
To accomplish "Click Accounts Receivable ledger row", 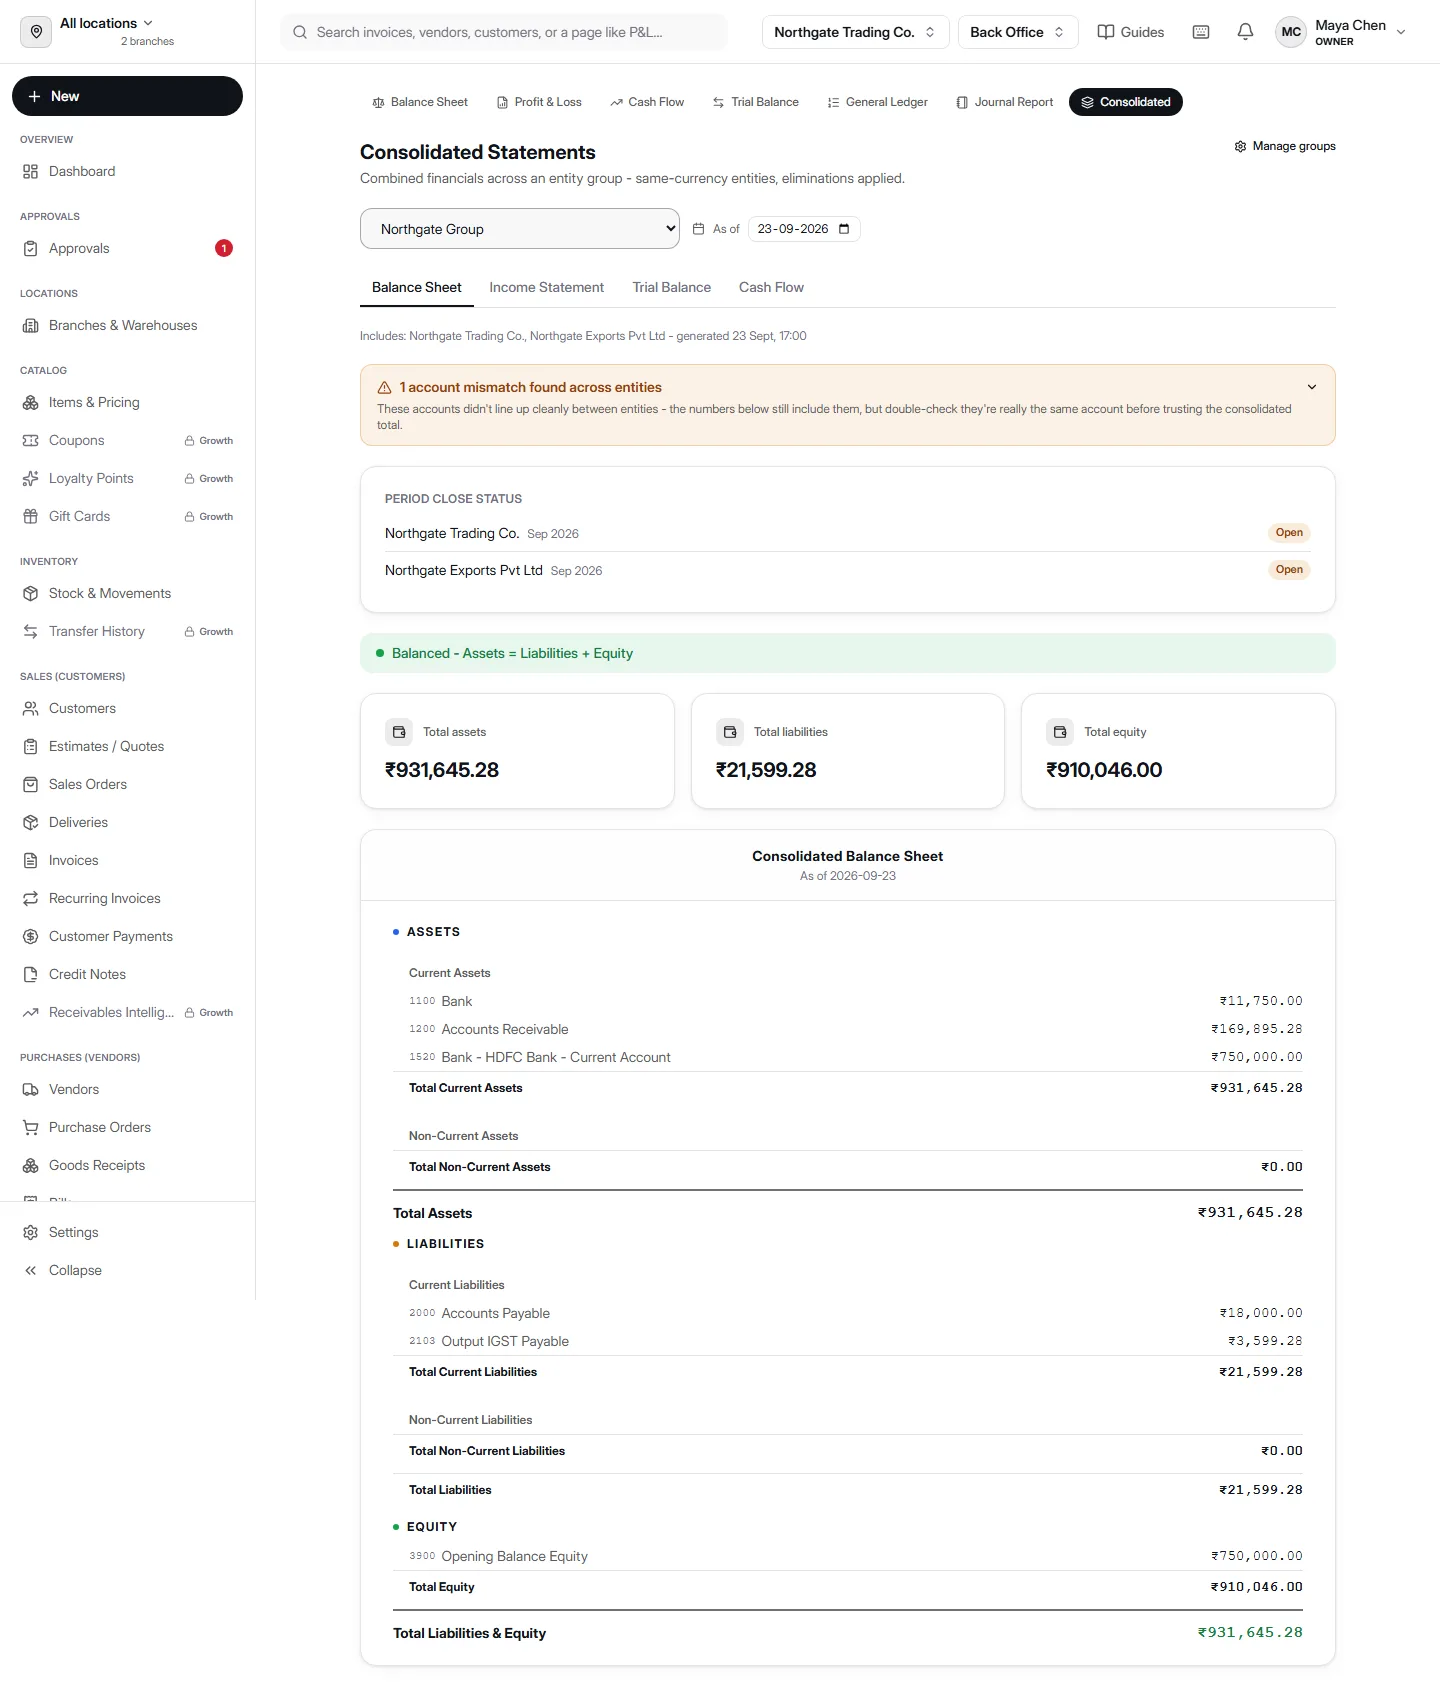I will 848,1029.
